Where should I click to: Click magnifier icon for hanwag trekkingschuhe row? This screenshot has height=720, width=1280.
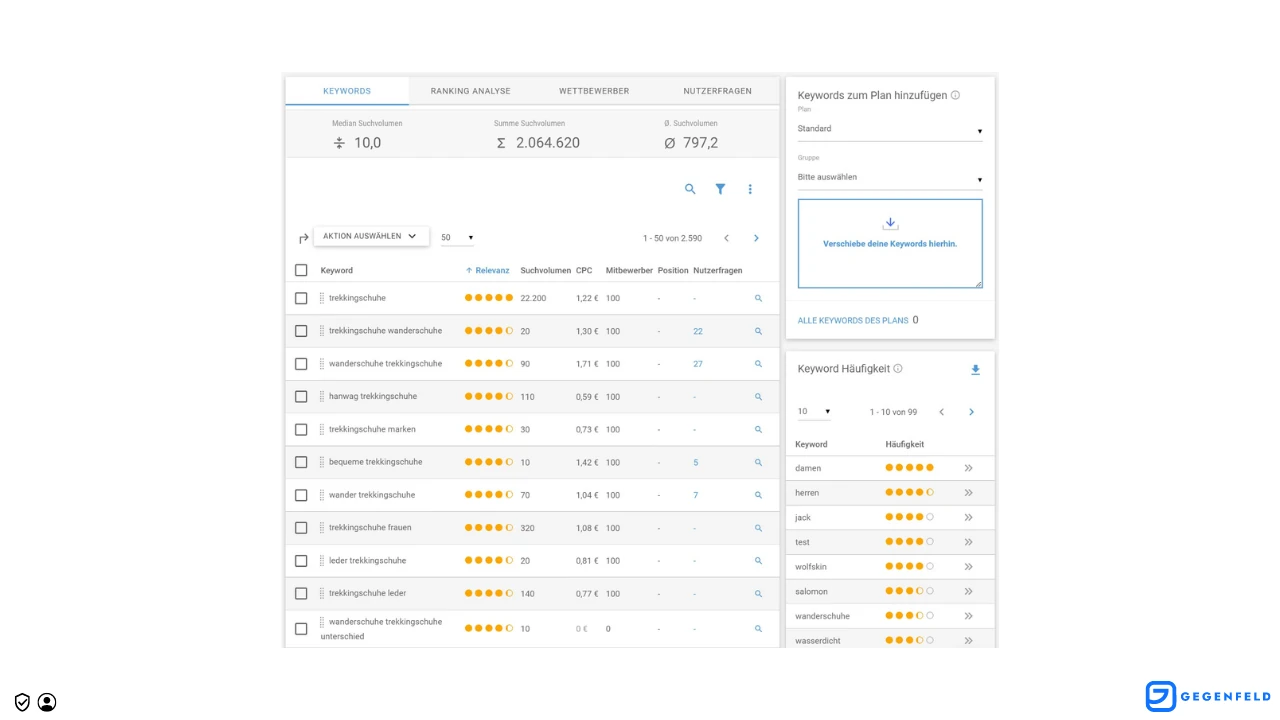(758, 397)
